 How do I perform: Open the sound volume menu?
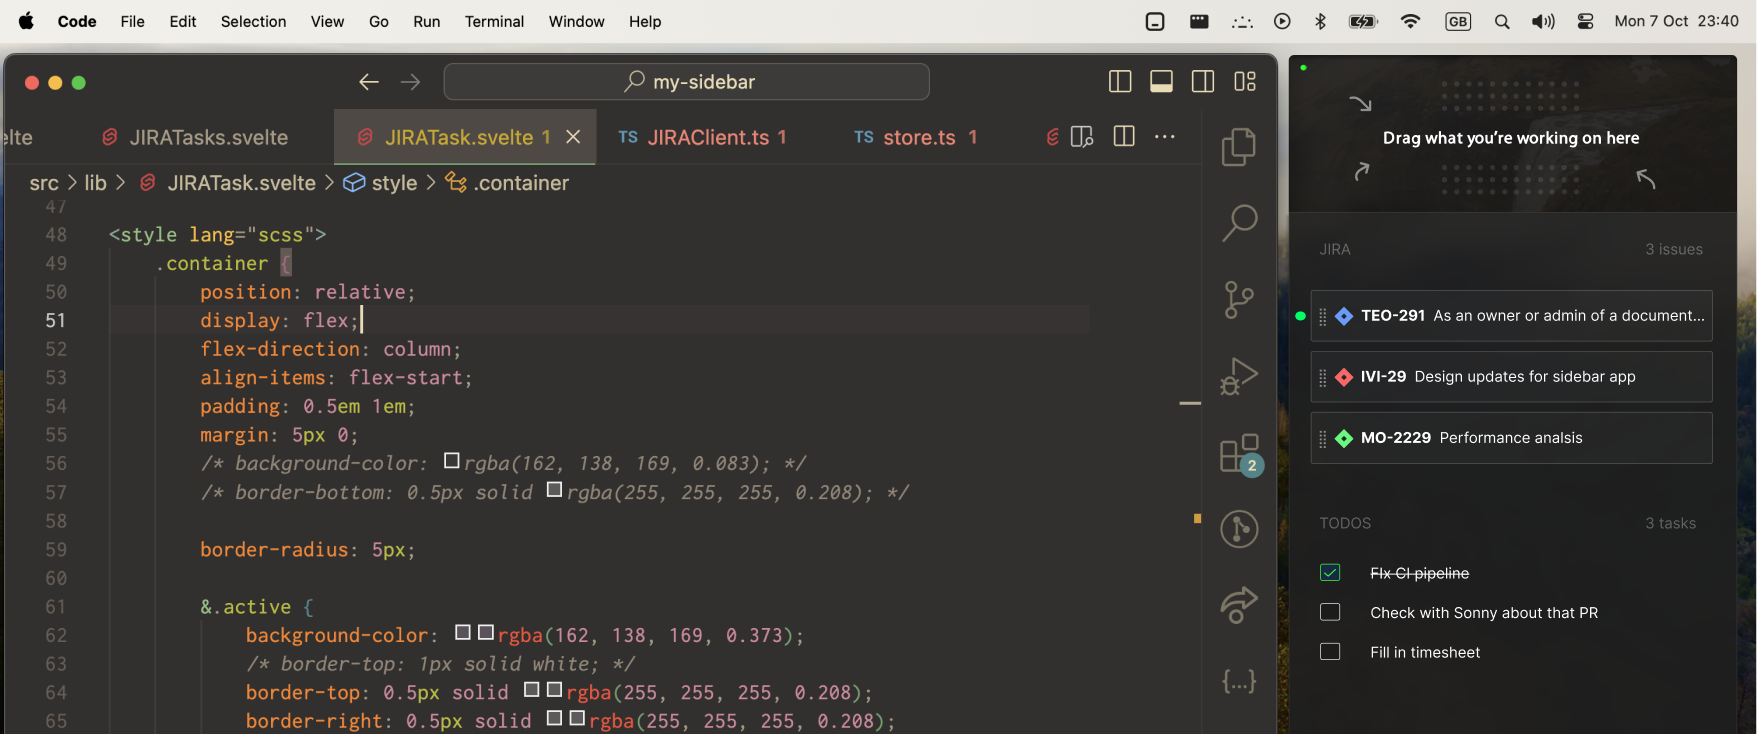tap(1543, 21)
